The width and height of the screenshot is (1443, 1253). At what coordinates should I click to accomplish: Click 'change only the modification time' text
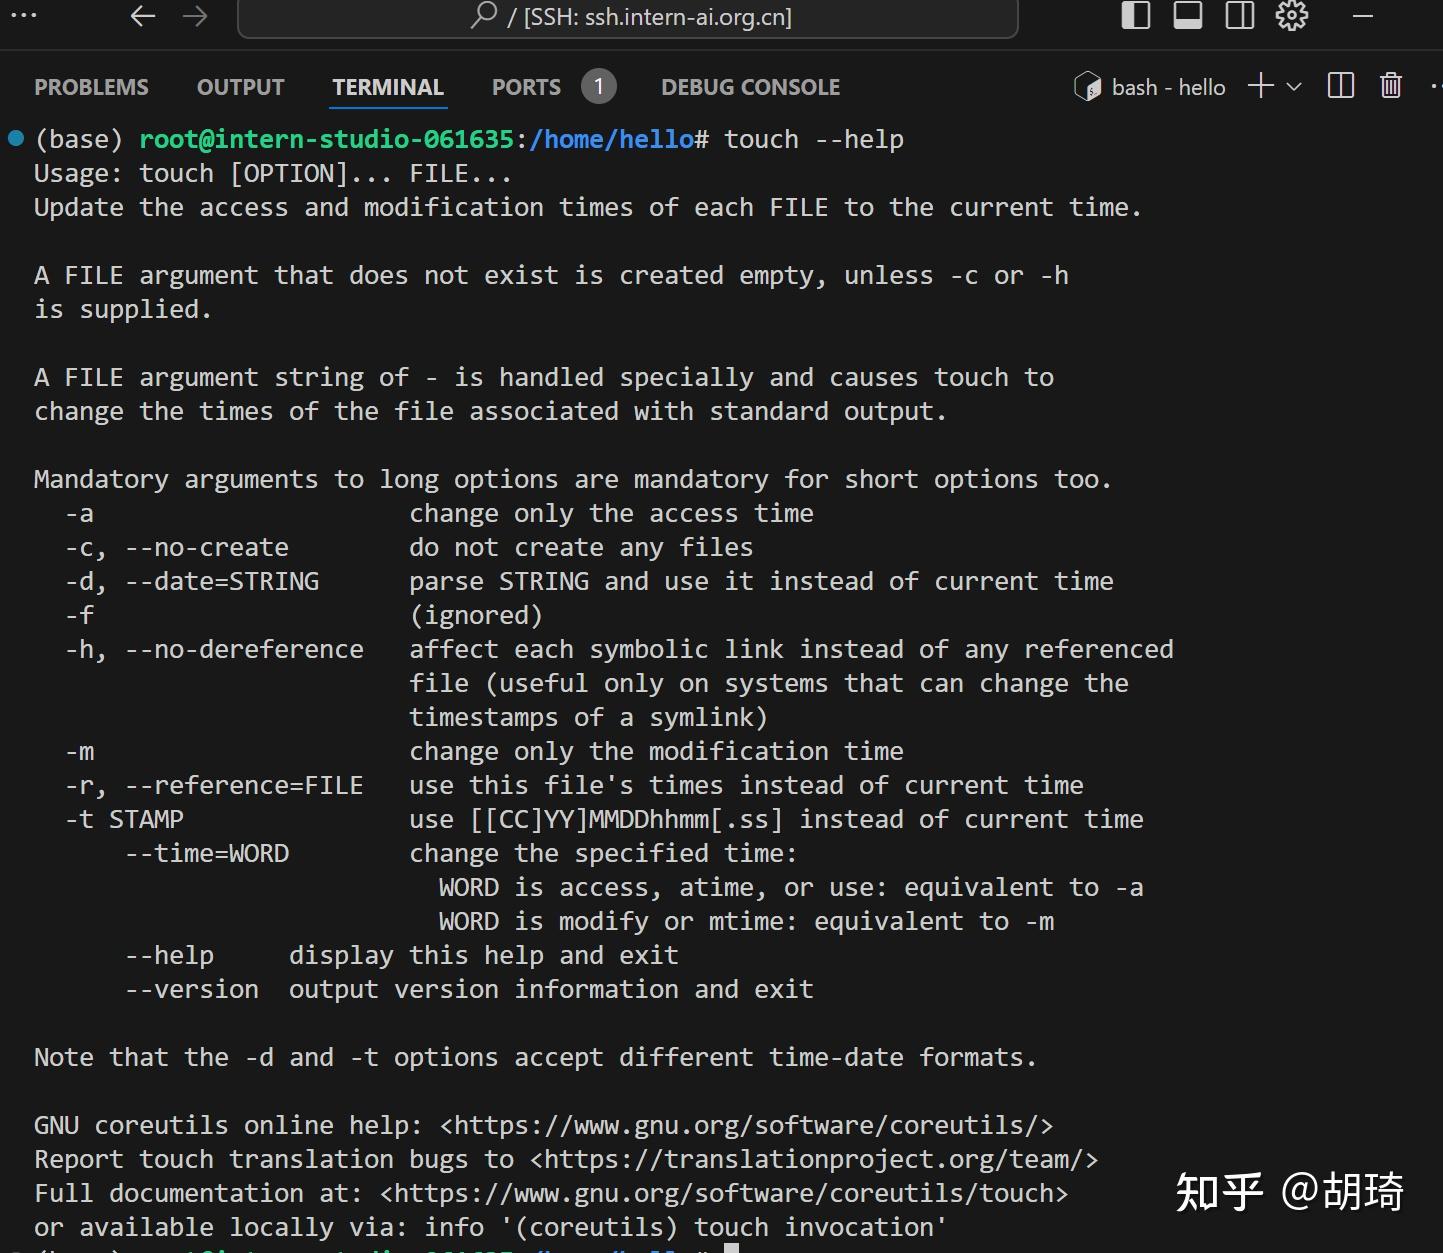click(x=656, y=751)
